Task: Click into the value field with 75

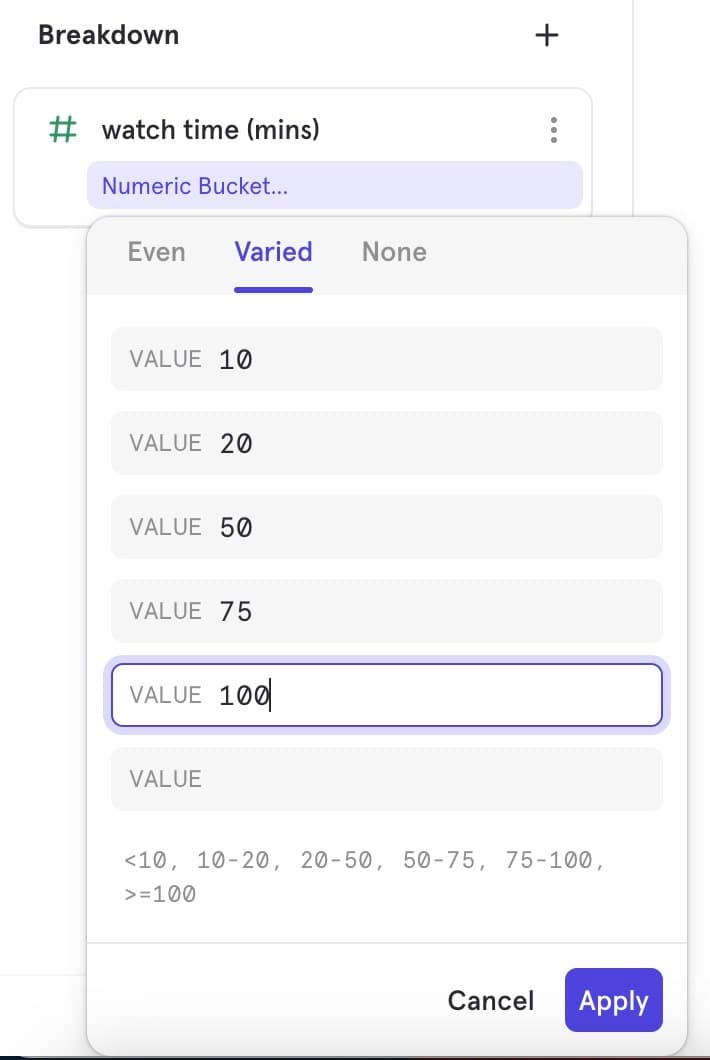Action: (x=386, y=611)
